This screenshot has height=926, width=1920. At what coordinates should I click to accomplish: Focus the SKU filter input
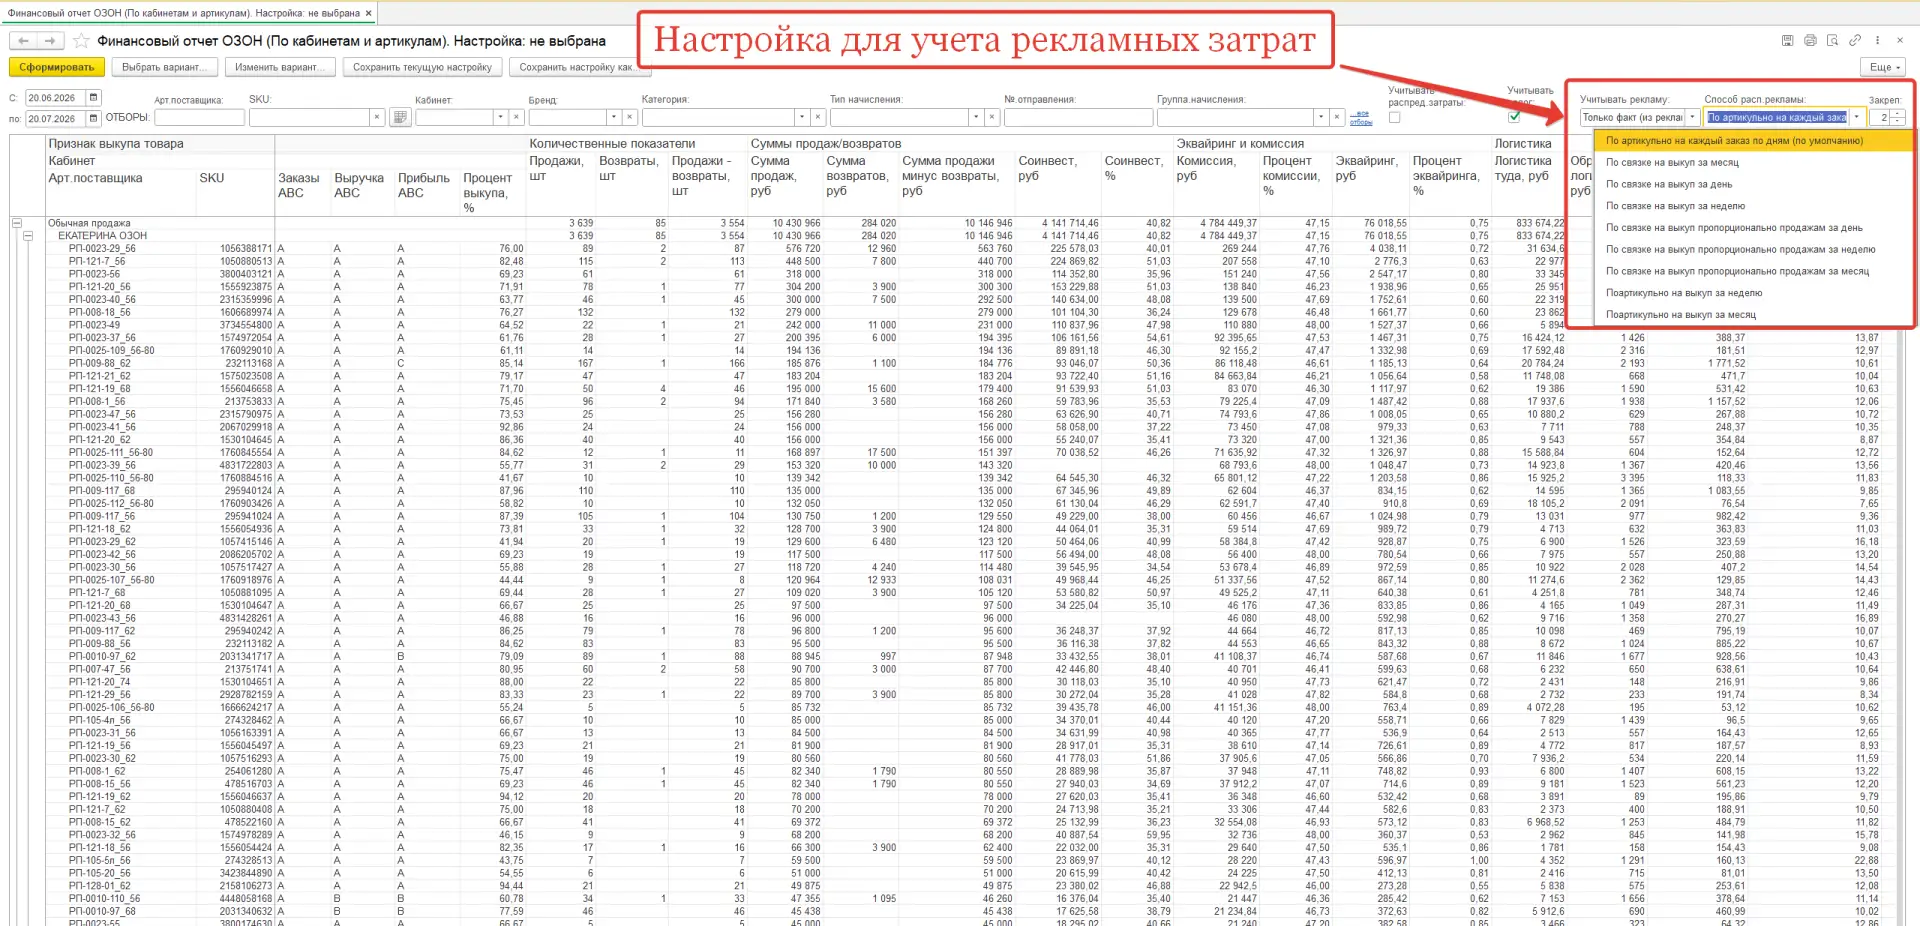tap(310, 118)
